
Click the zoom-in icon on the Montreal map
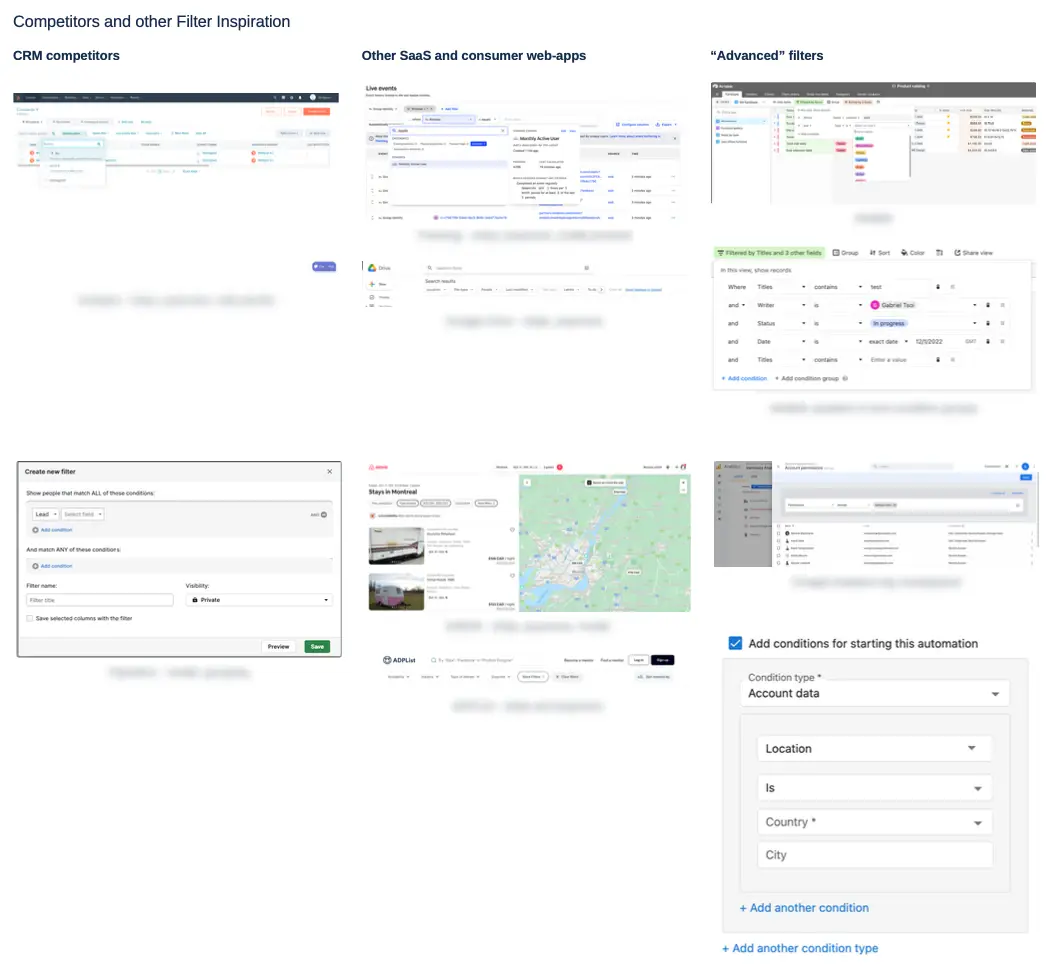(x=684, y=482)
